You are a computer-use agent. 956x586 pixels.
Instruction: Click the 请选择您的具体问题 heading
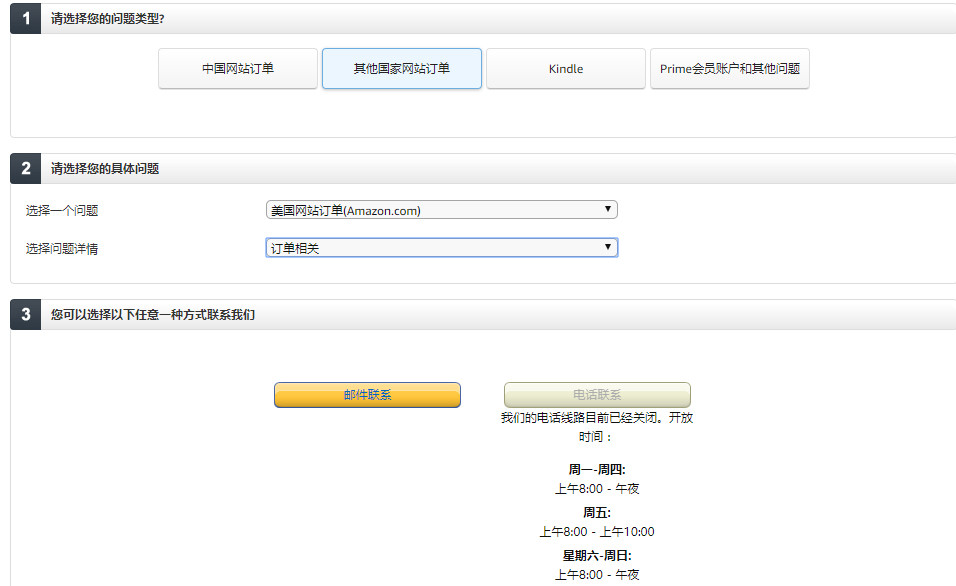click(x=105, y=168)
